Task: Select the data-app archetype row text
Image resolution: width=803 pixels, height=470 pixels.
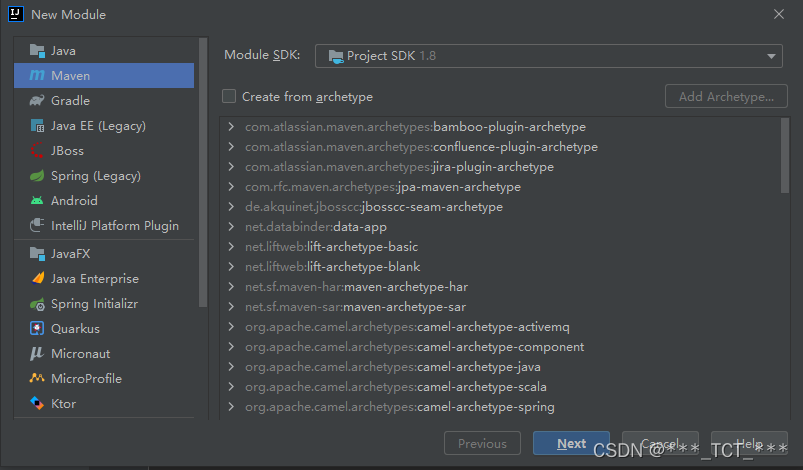Action: coord(316,227)
